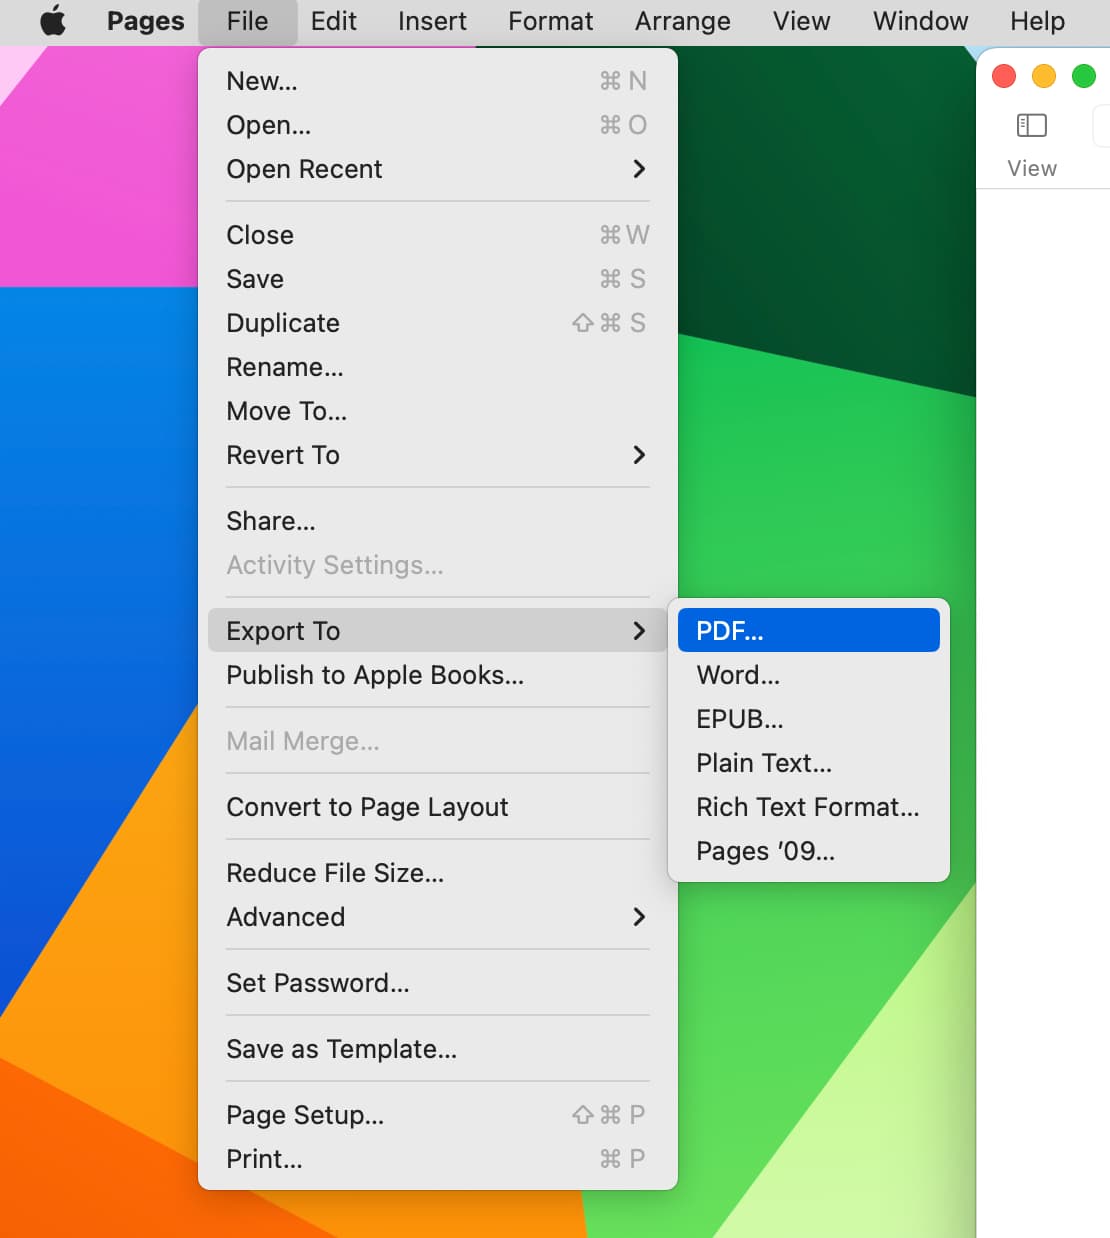Open the Apple menu
Screen dimensions: 1110x1238
coord(53,21)
